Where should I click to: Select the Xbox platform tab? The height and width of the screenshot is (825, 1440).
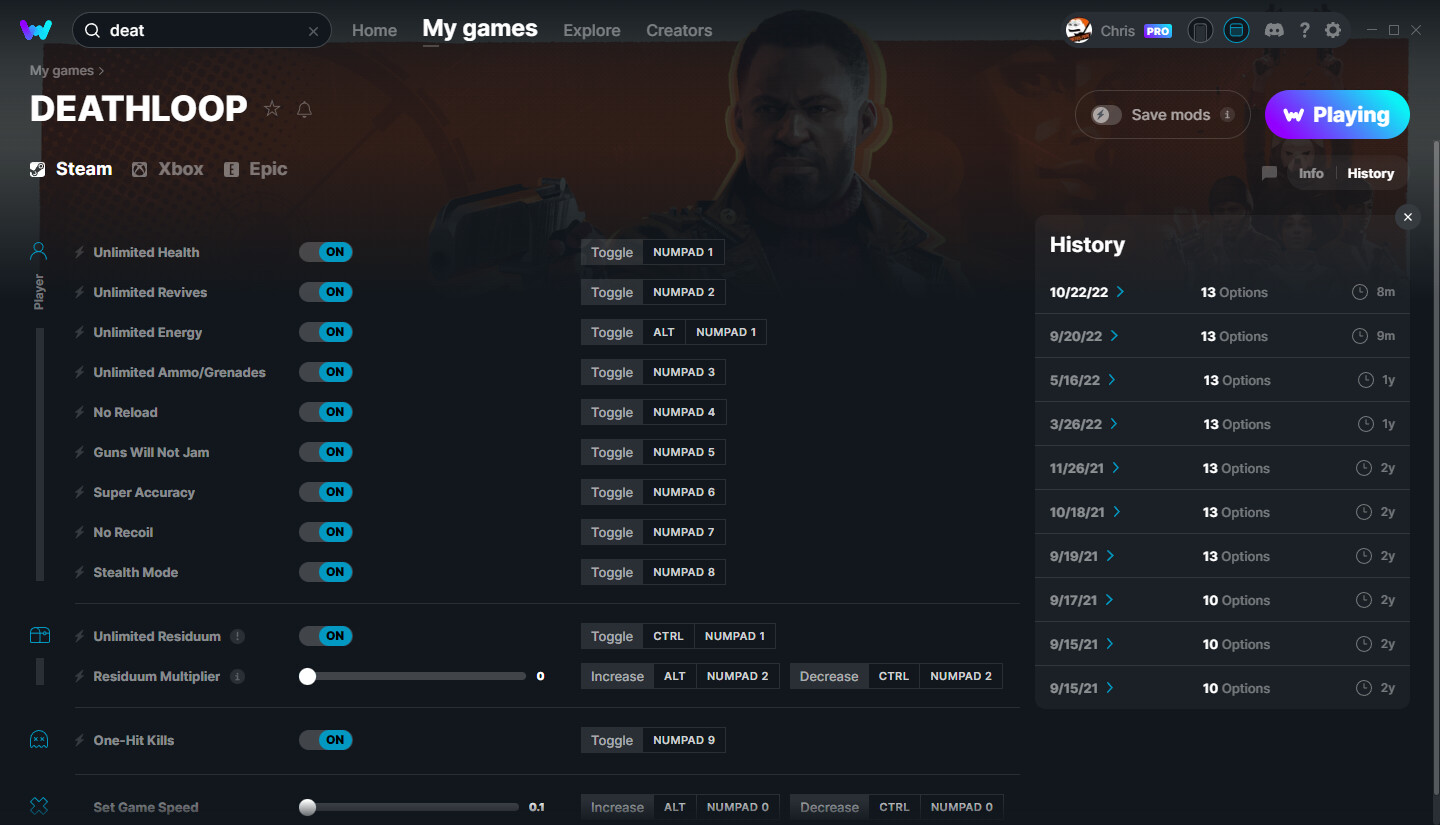pyautogui.click(x=167, y=168)
